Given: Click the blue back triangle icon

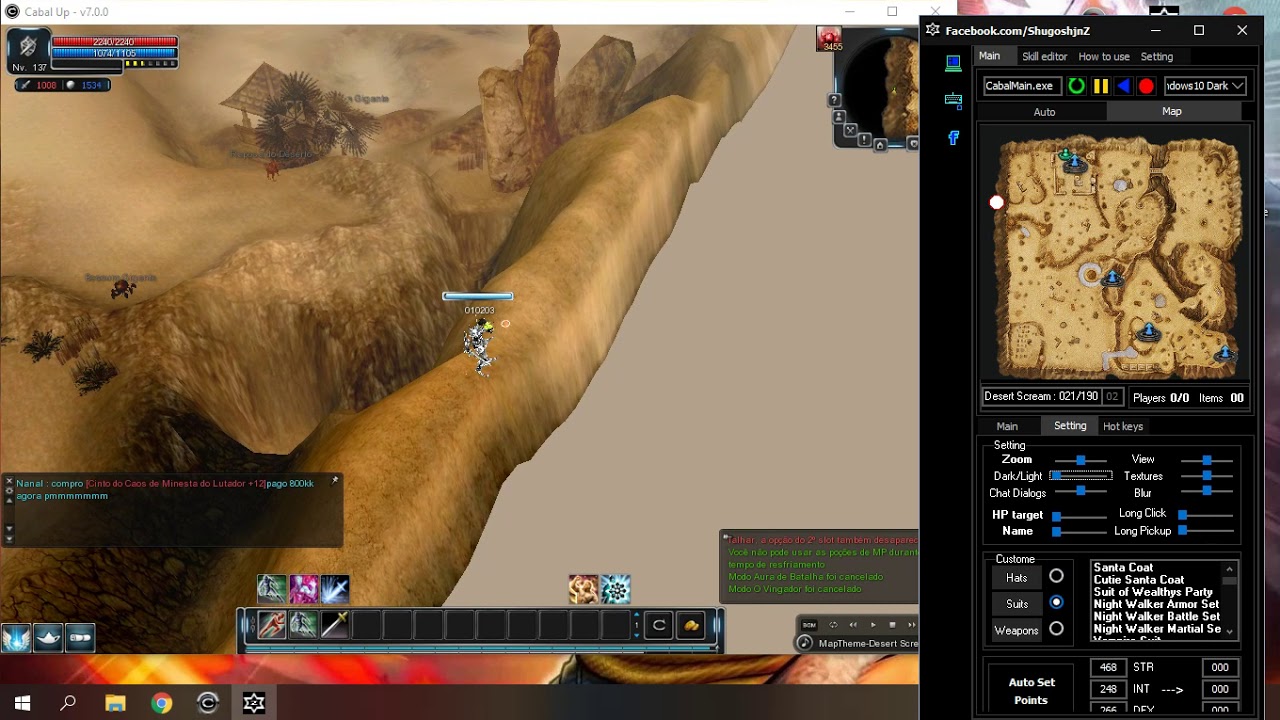Looking at the screenshot, I should (1123, 86).
